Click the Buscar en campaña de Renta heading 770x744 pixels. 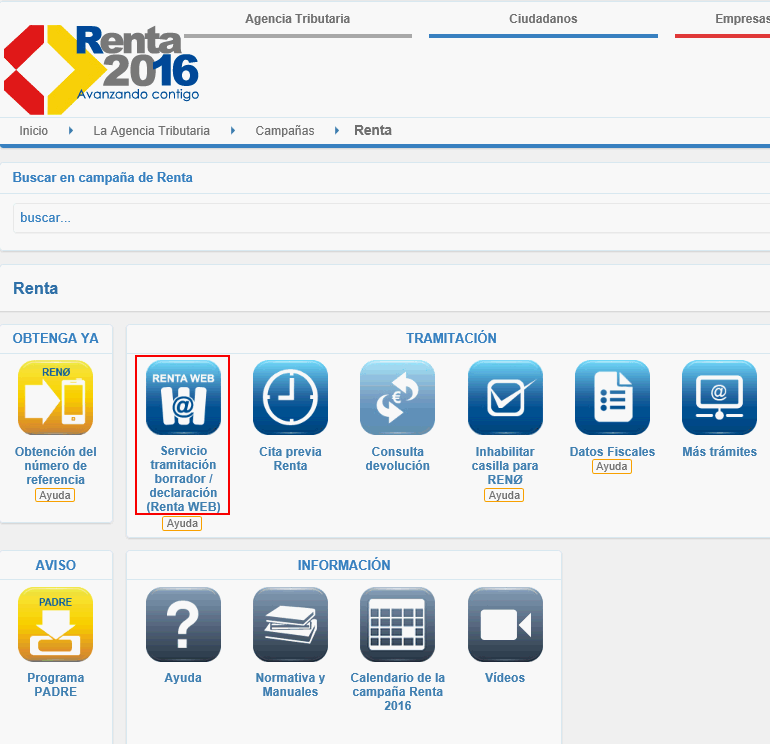click(103, 178)
